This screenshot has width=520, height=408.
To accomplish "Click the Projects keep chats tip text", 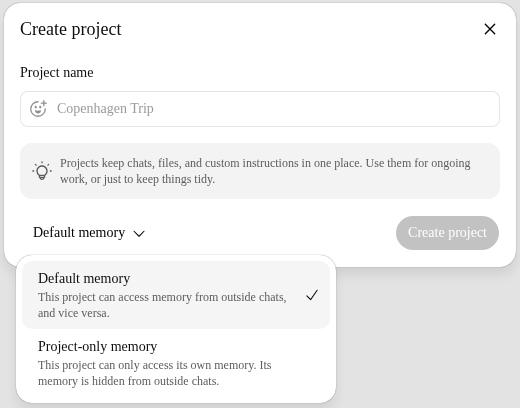I will click(265, 171).
